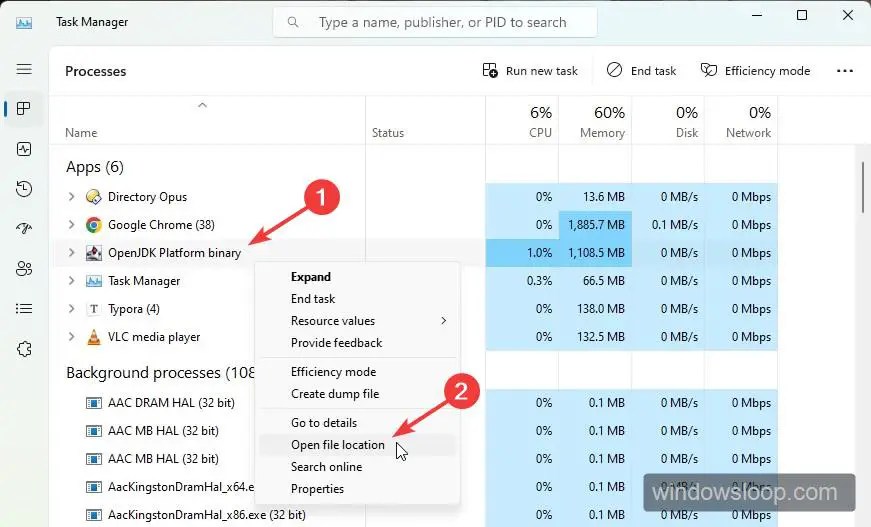
Task: Open the Users sidebar icon
Action: (24, 268)
